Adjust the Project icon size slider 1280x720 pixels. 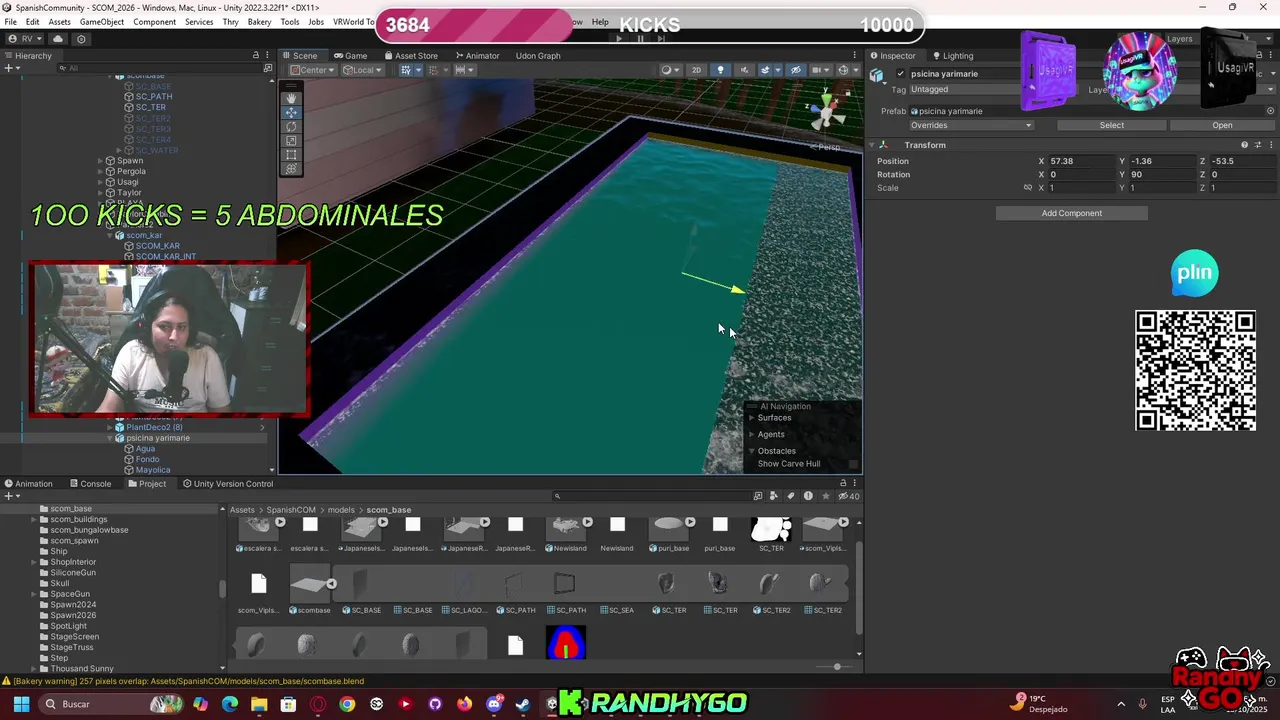tap(837, 667)
